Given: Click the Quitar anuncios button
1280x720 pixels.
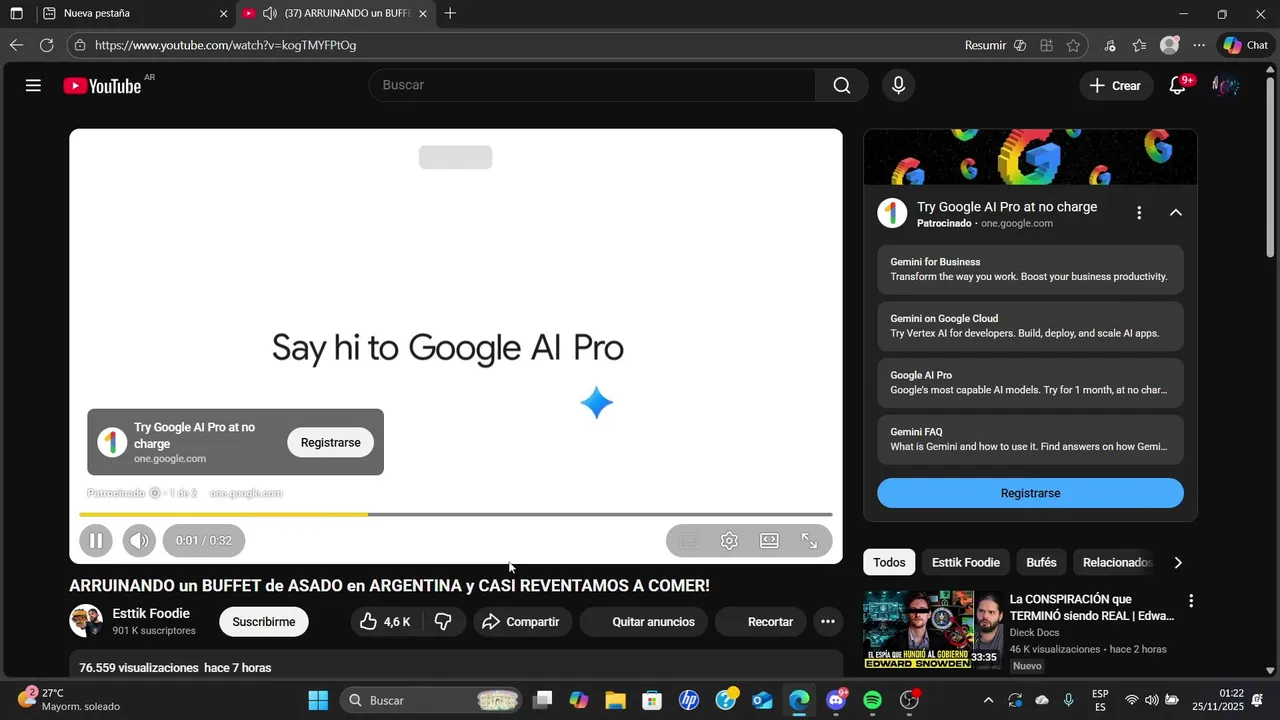Looking at the screenshot, I should (643, 622).
